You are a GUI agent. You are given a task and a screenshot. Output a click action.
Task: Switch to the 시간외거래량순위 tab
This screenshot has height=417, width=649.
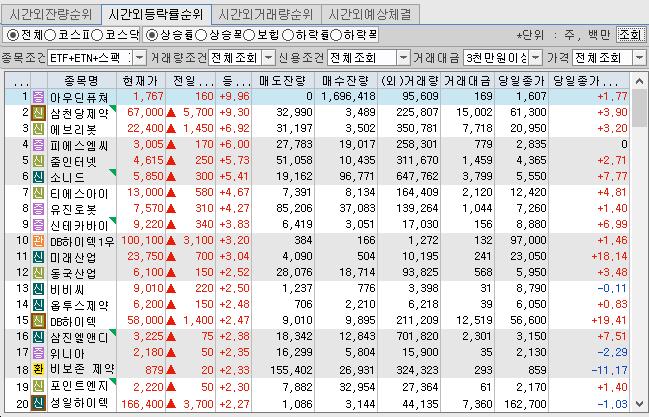(x=265, y=14)
